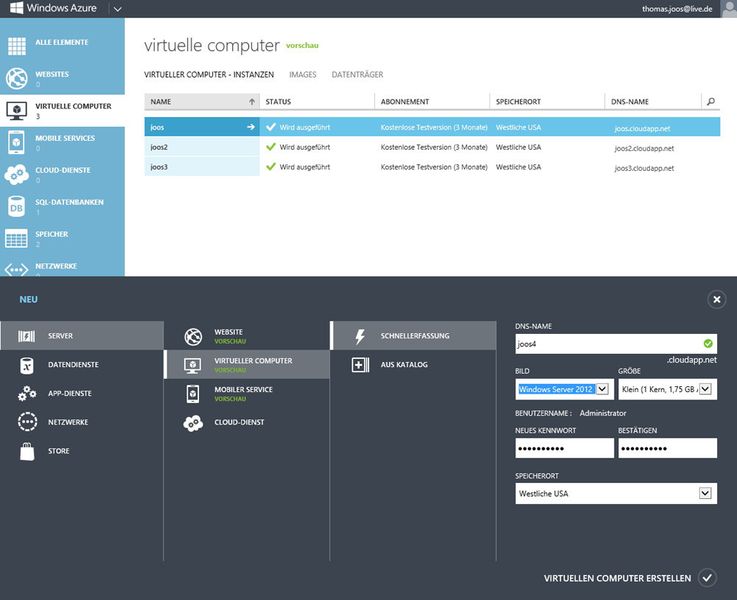Select Datendienste category
The width and height of the screenshot is (737, 600).
(x=82, y=365)
